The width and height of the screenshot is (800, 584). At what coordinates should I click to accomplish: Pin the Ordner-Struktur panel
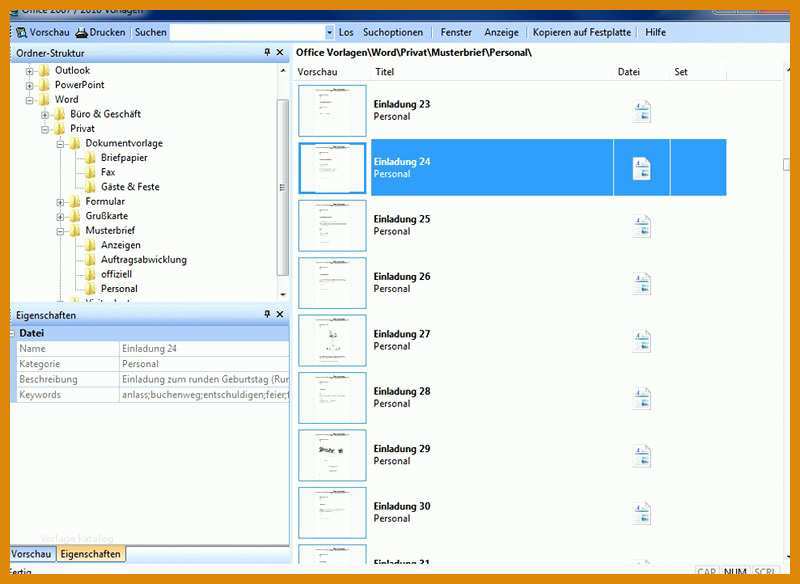267,52
